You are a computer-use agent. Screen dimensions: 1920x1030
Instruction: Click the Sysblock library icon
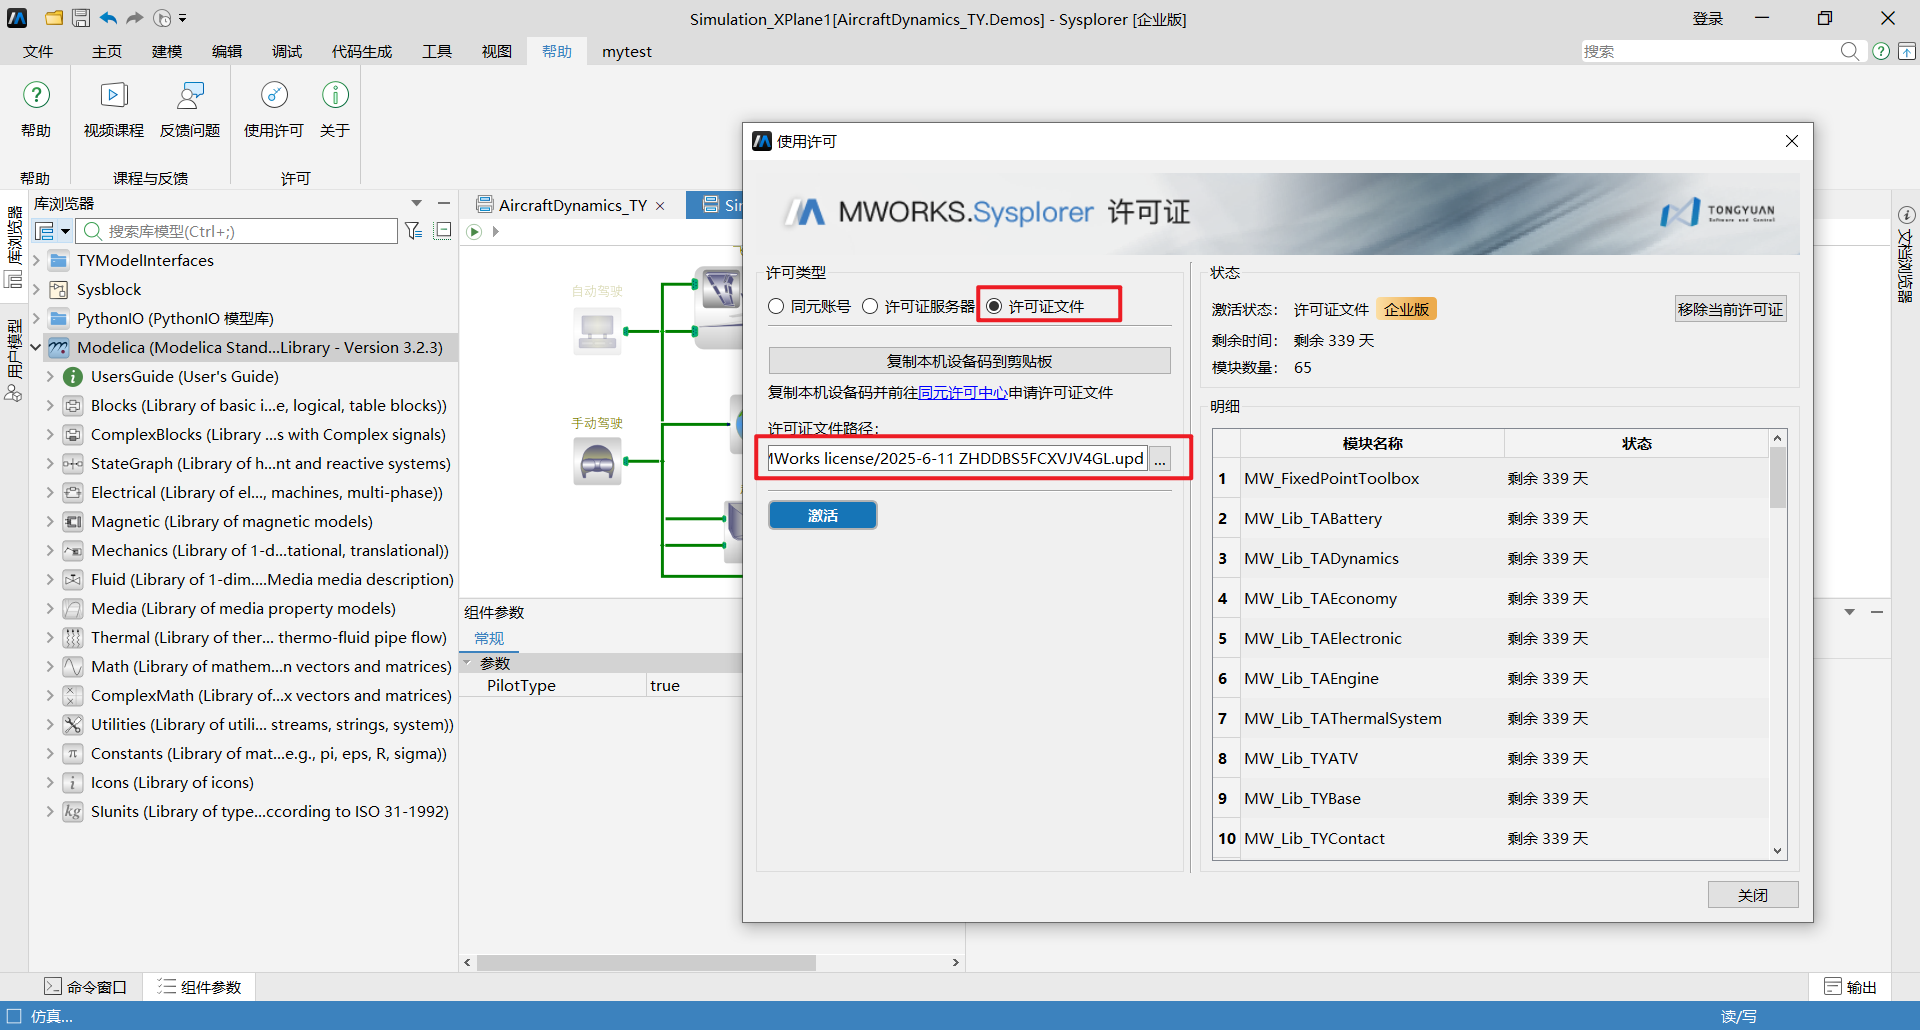tap(59, 290)
